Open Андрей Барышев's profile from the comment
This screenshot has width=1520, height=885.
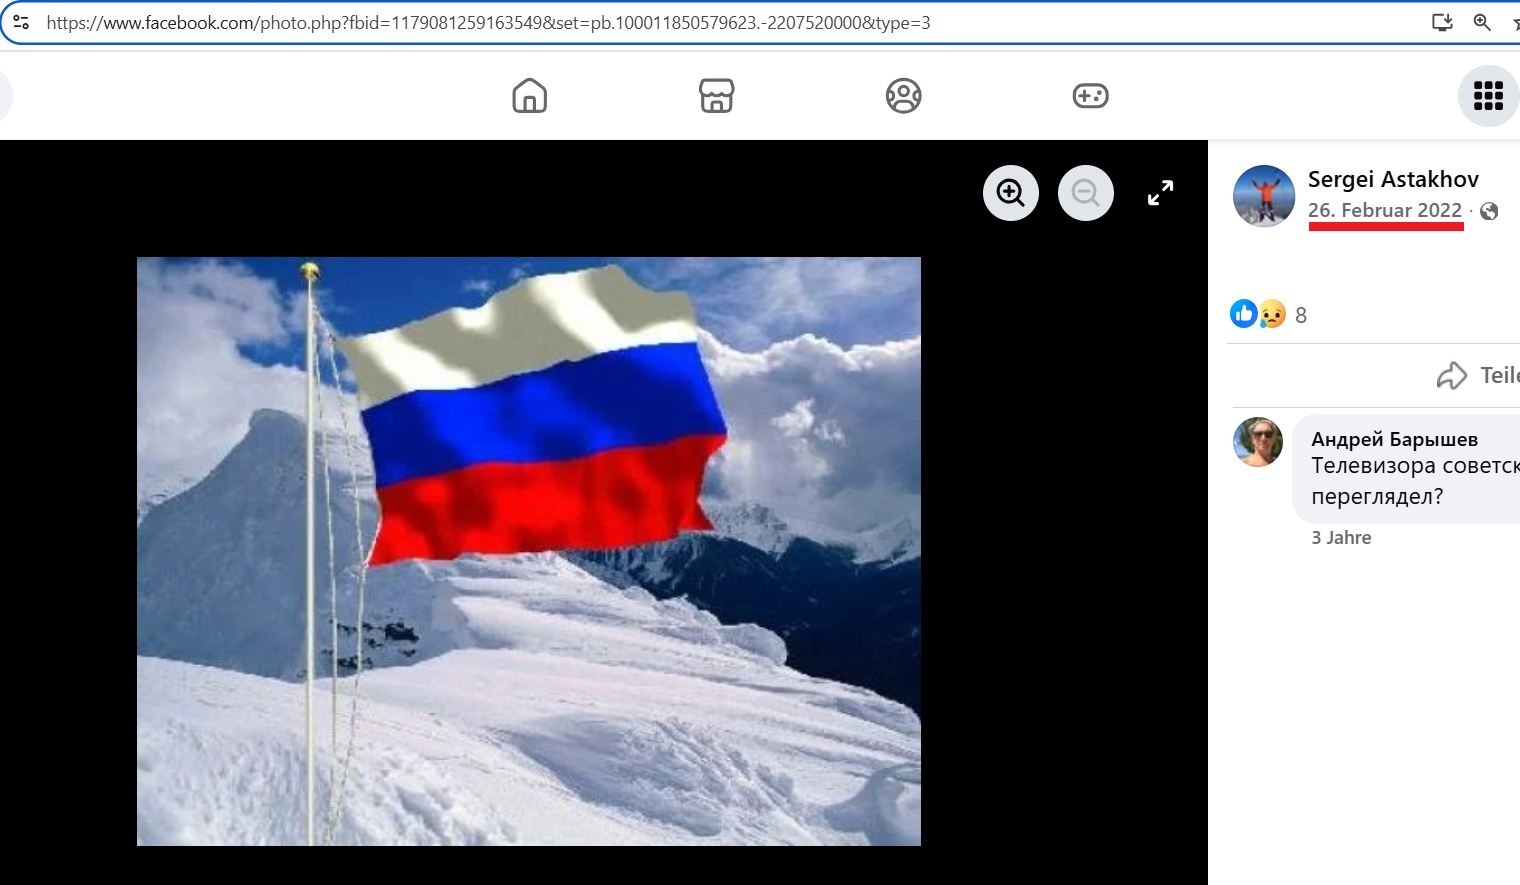click(x=1394, y=439)
